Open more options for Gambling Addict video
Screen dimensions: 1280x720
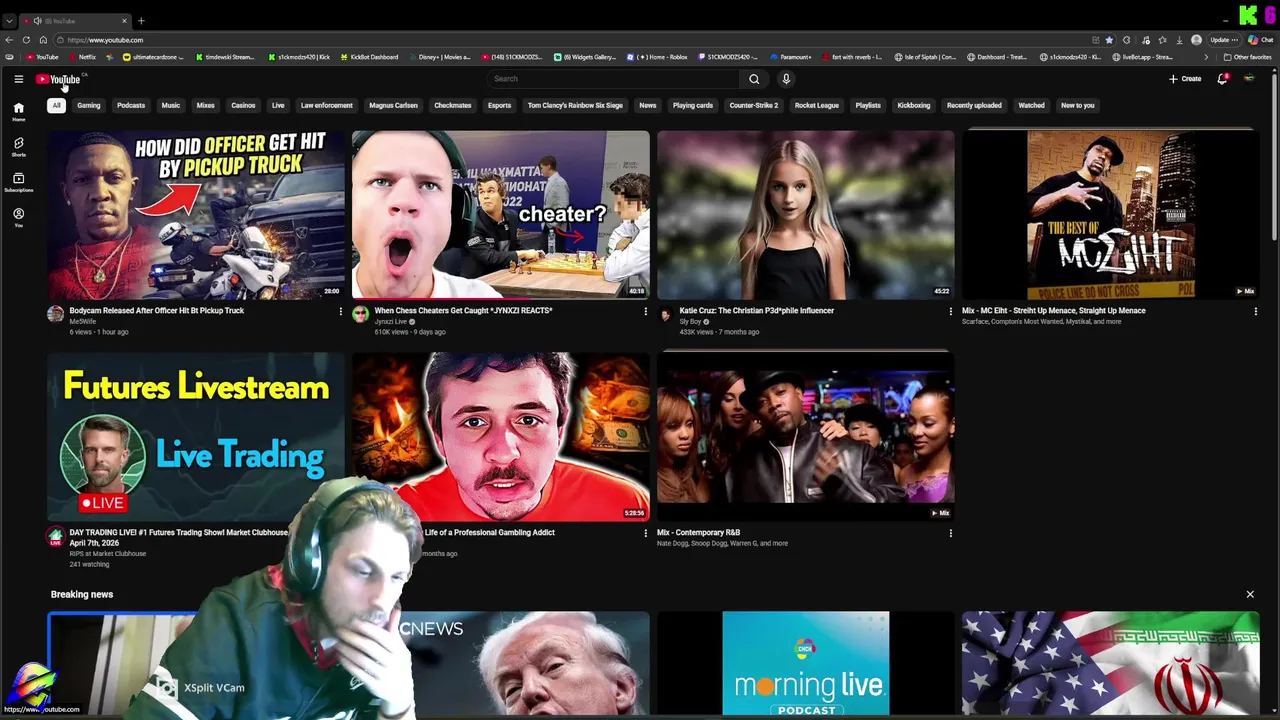645,534
